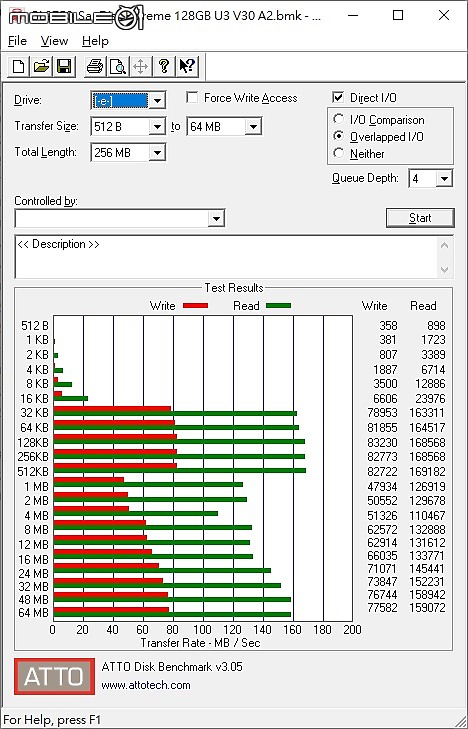Click the 32 KB row label
Screen dimensions: 468x729
point(34,413)
